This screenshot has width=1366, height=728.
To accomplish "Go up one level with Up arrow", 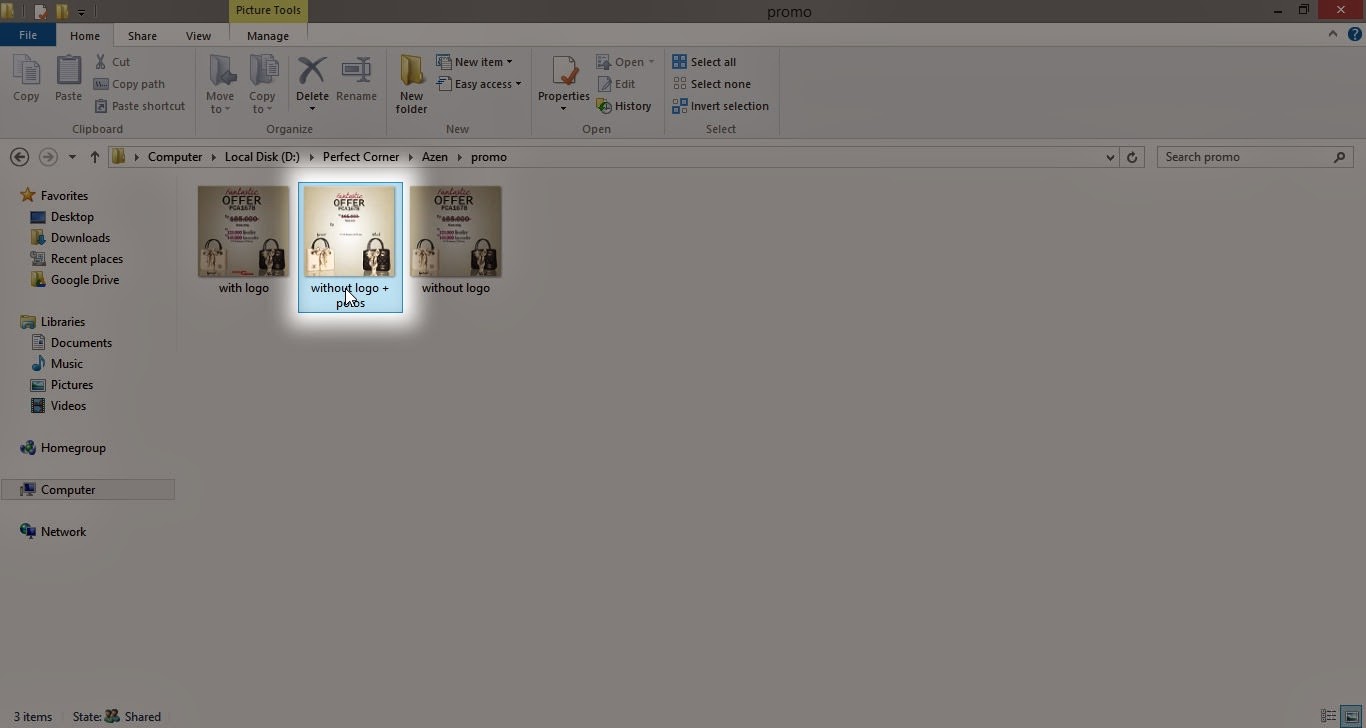I will (x=95, y=157).
